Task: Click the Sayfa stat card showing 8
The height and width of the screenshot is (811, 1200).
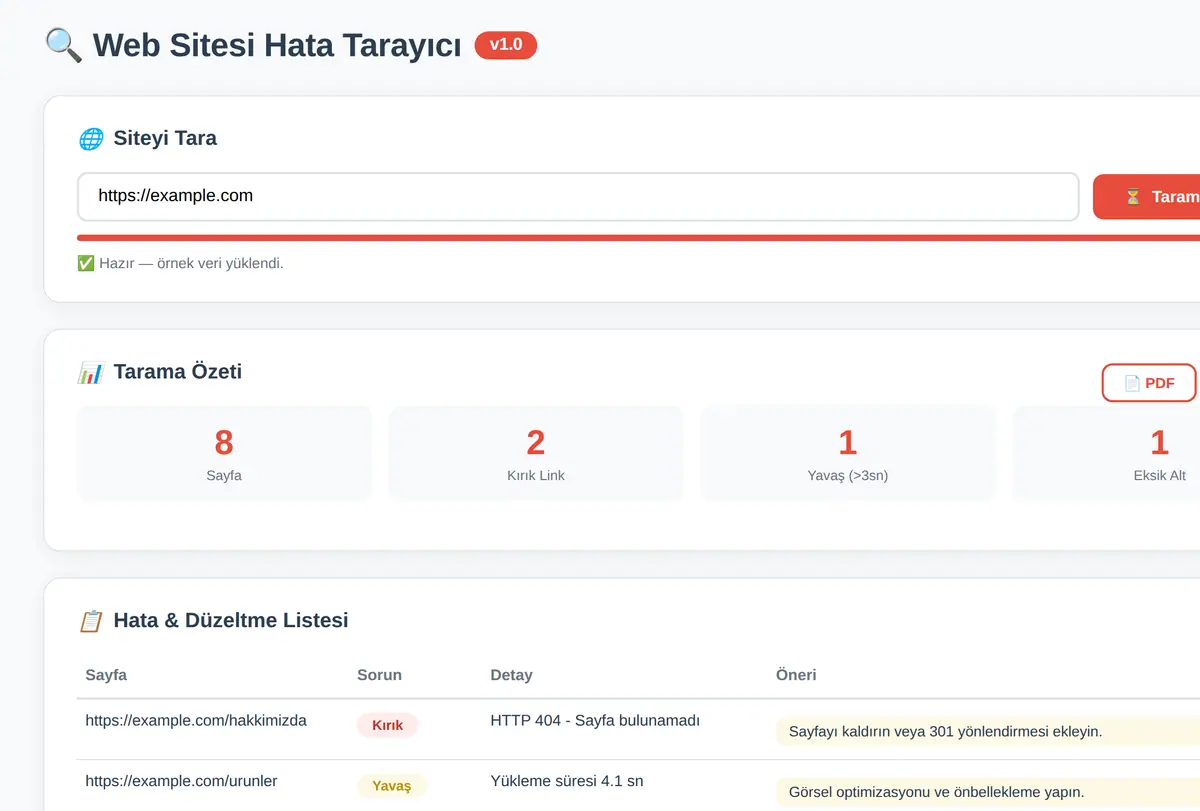Action: (x=224, y=453)
